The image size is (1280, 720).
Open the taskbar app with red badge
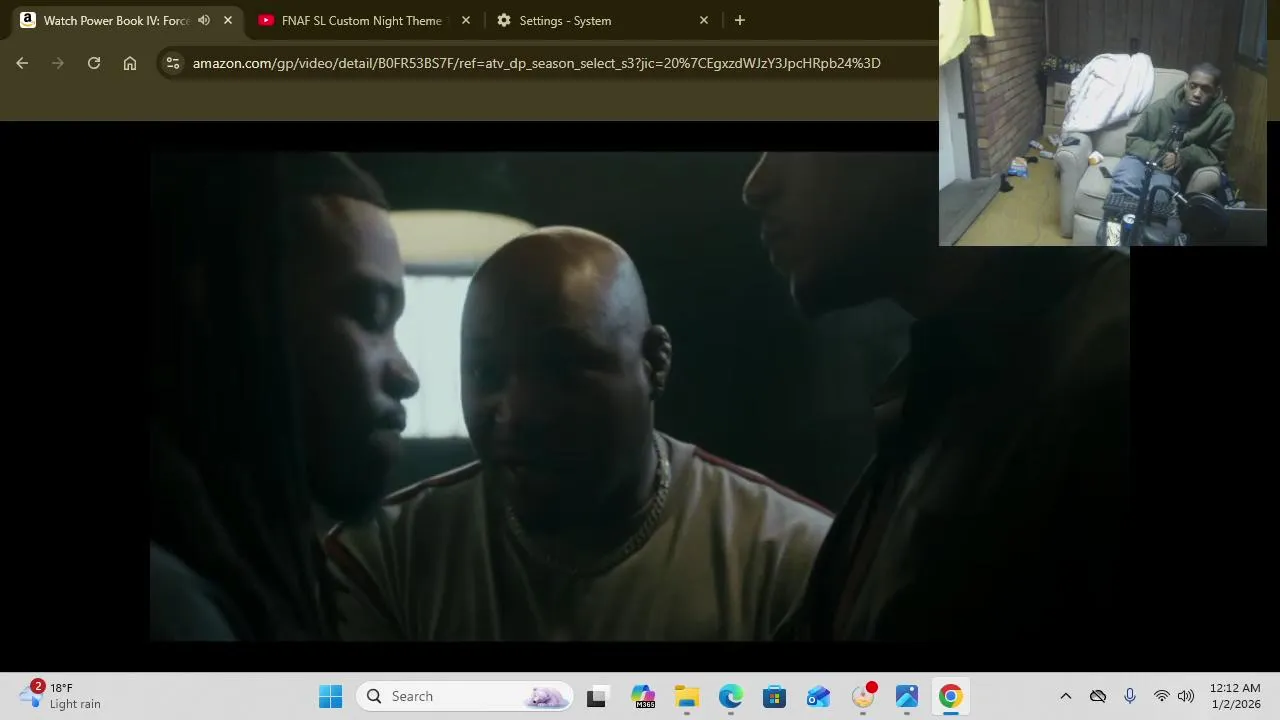click(863, 696)
